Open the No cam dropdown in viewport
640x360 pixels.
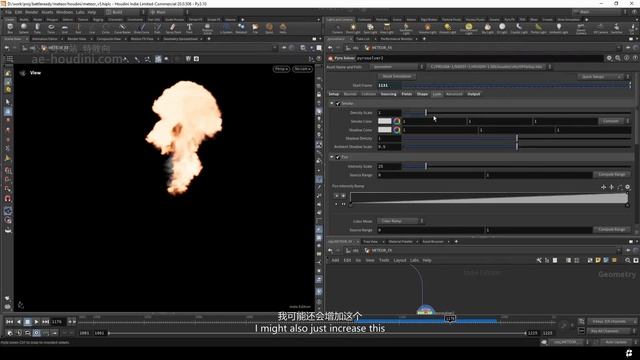click(x=302, y=69)
